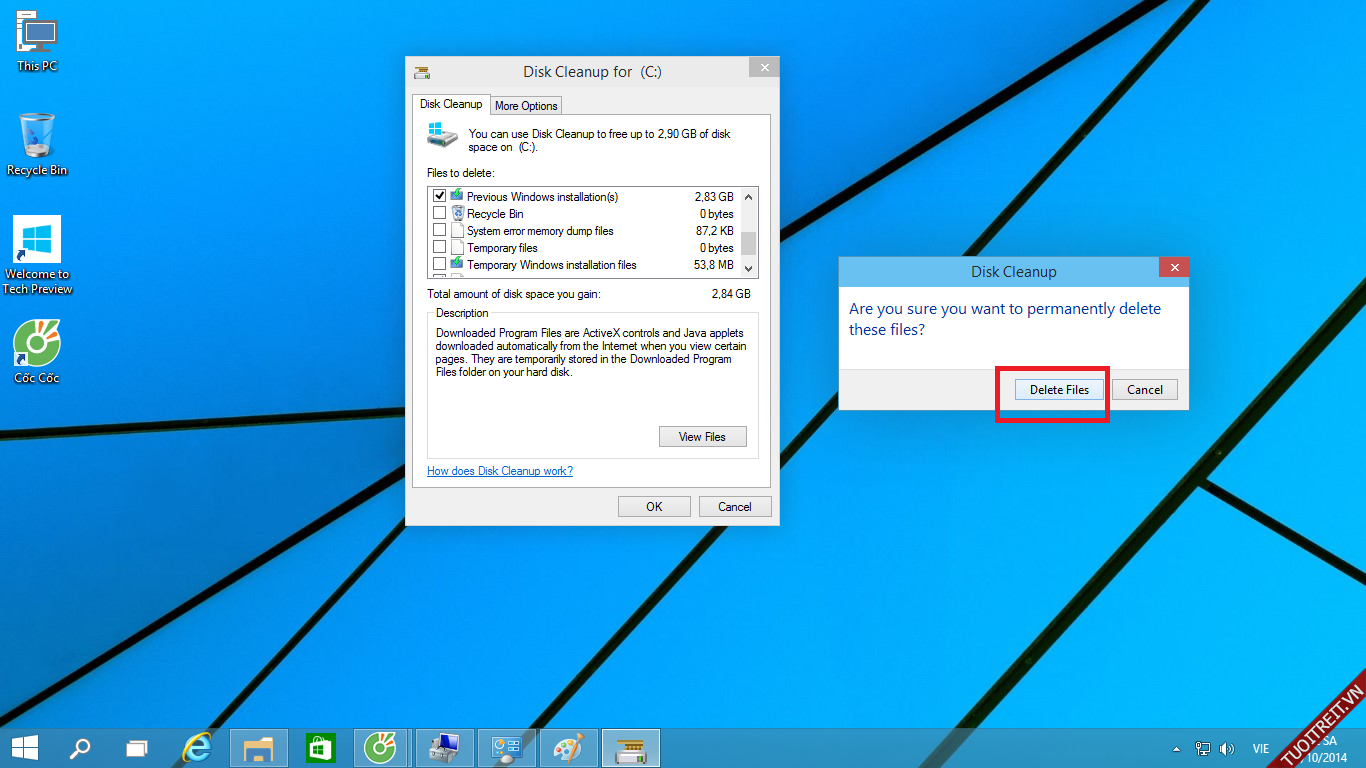Open the Start menu Windows logo
This screenshot has height=768, width=1366.
click(x=25, y=748)
